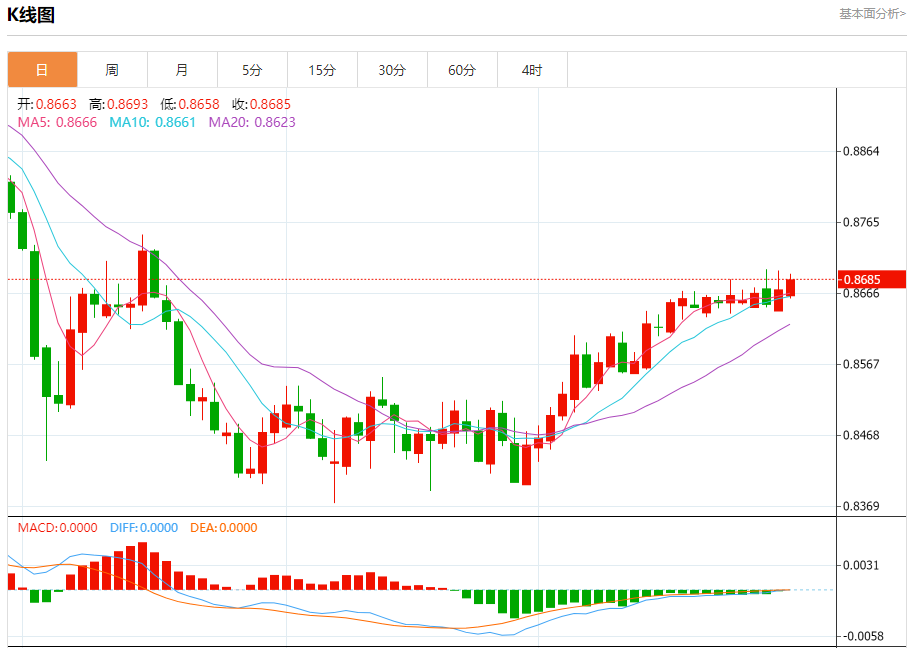Click the tallest red MACD histogram bar
Screen dimensions: 911x648
point(142,566)
